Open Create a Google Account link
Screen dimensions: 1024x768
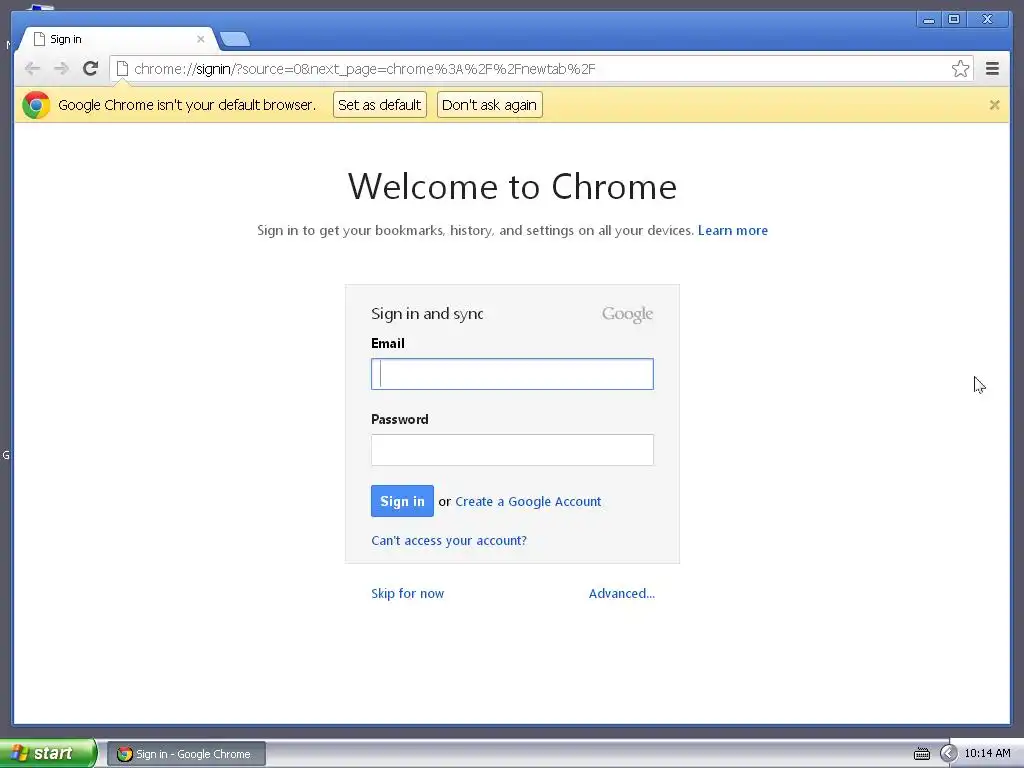[528, 502]
